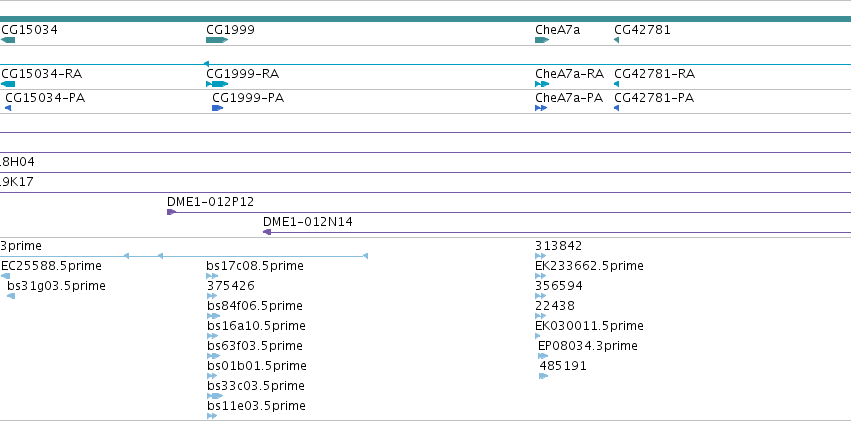Select the CheA7a gene arrow glyph
This screenshot has height=421, width=851.
pos(542,40)
